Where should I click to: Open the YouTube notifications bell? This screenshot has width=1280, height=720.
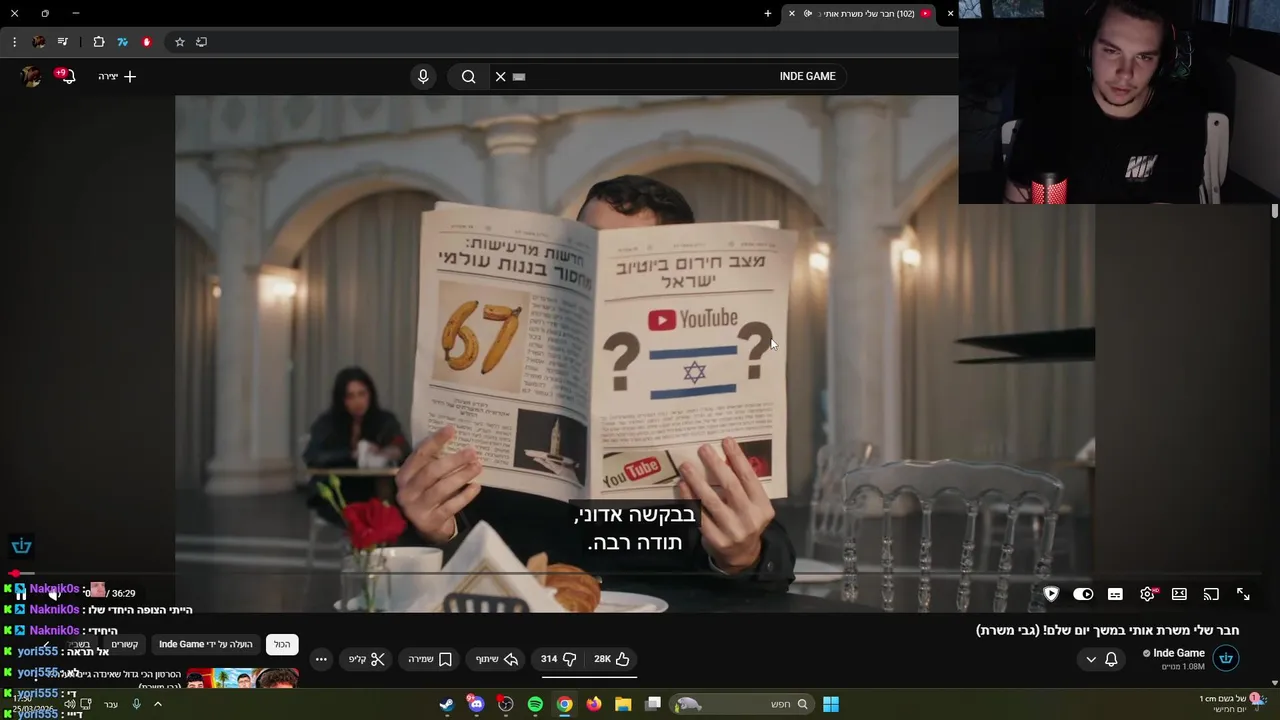tap(68, 76)
